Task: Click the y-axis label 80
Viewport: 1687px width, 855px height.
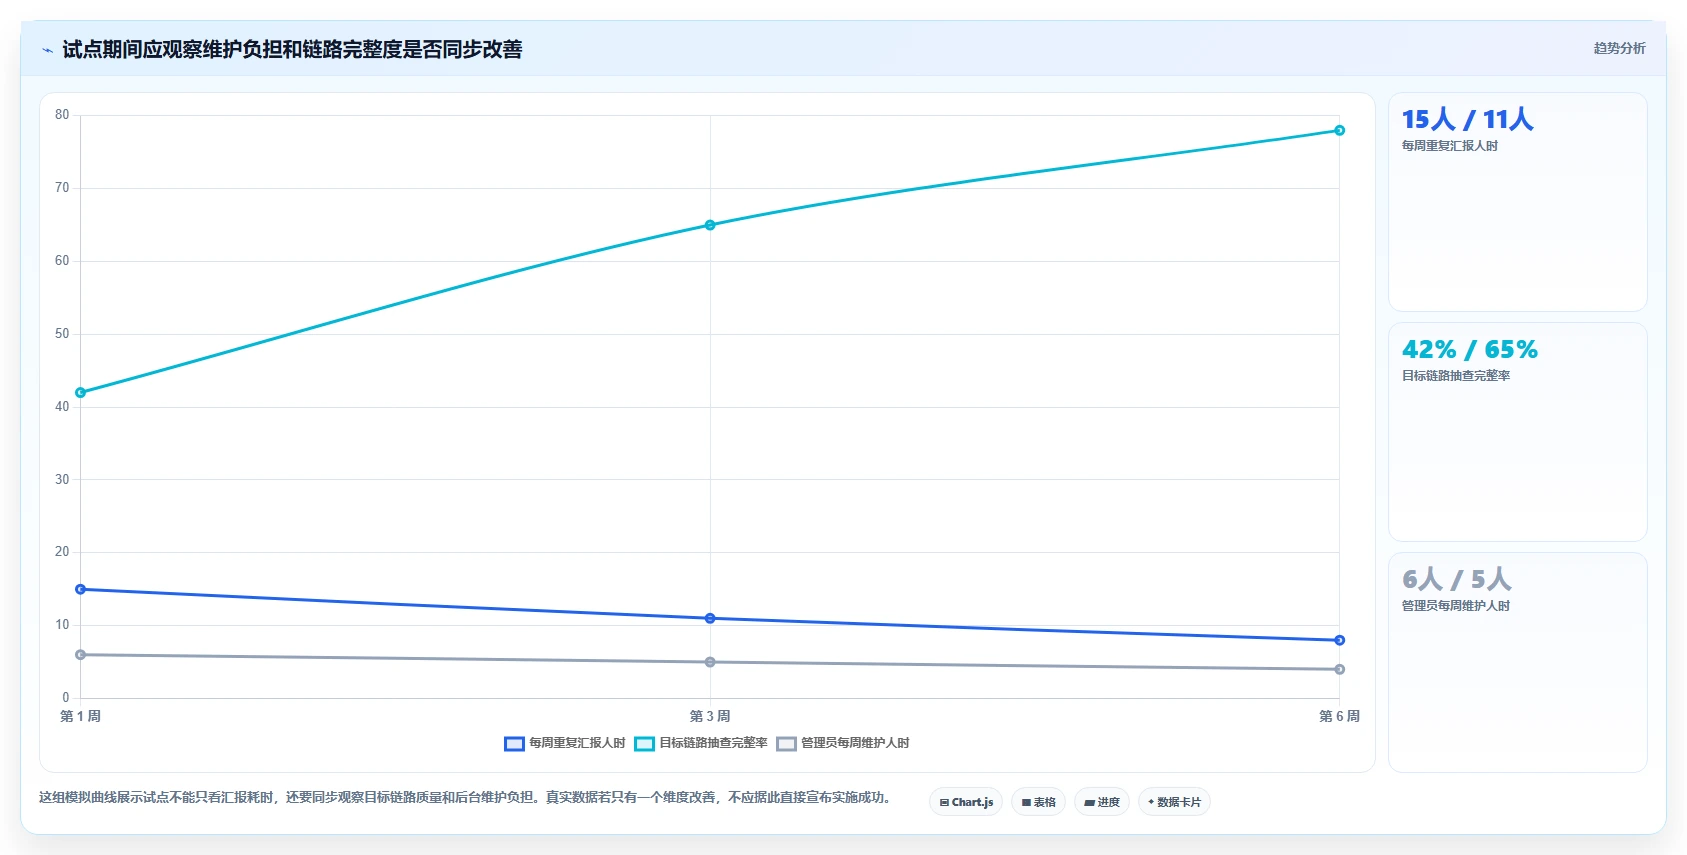Action: coord(62,115)
